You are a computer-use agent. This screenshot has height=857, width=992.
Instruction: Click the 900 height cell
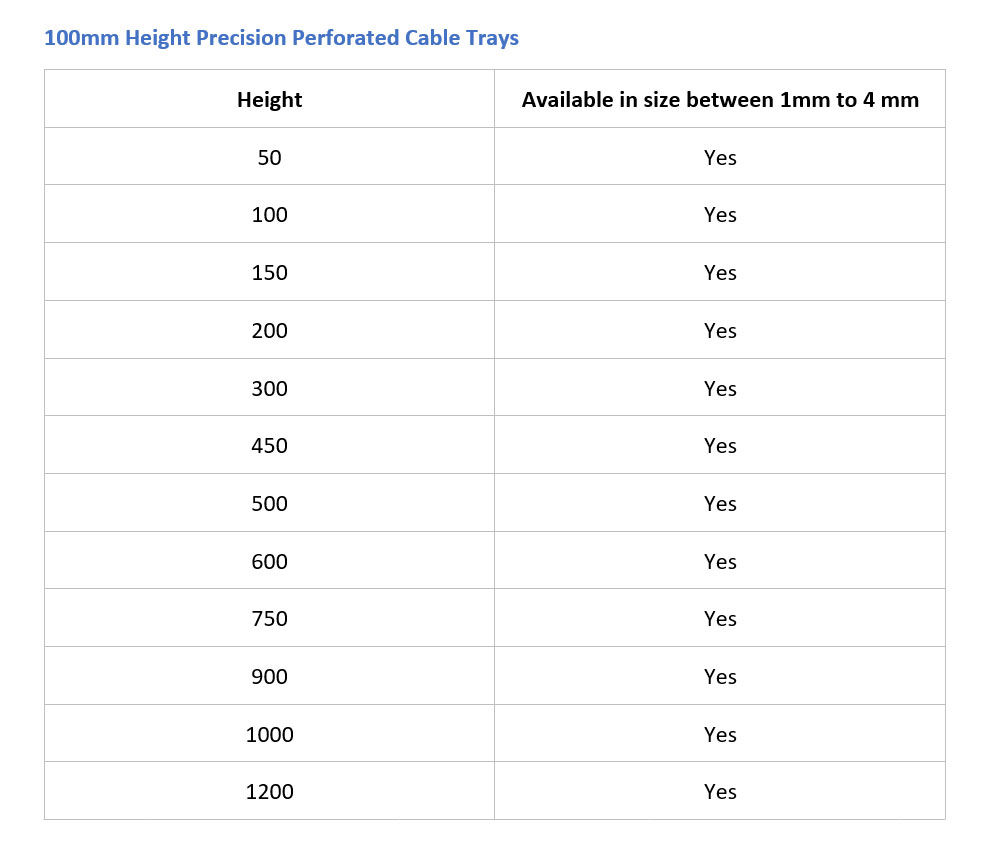tap(270, 676)
